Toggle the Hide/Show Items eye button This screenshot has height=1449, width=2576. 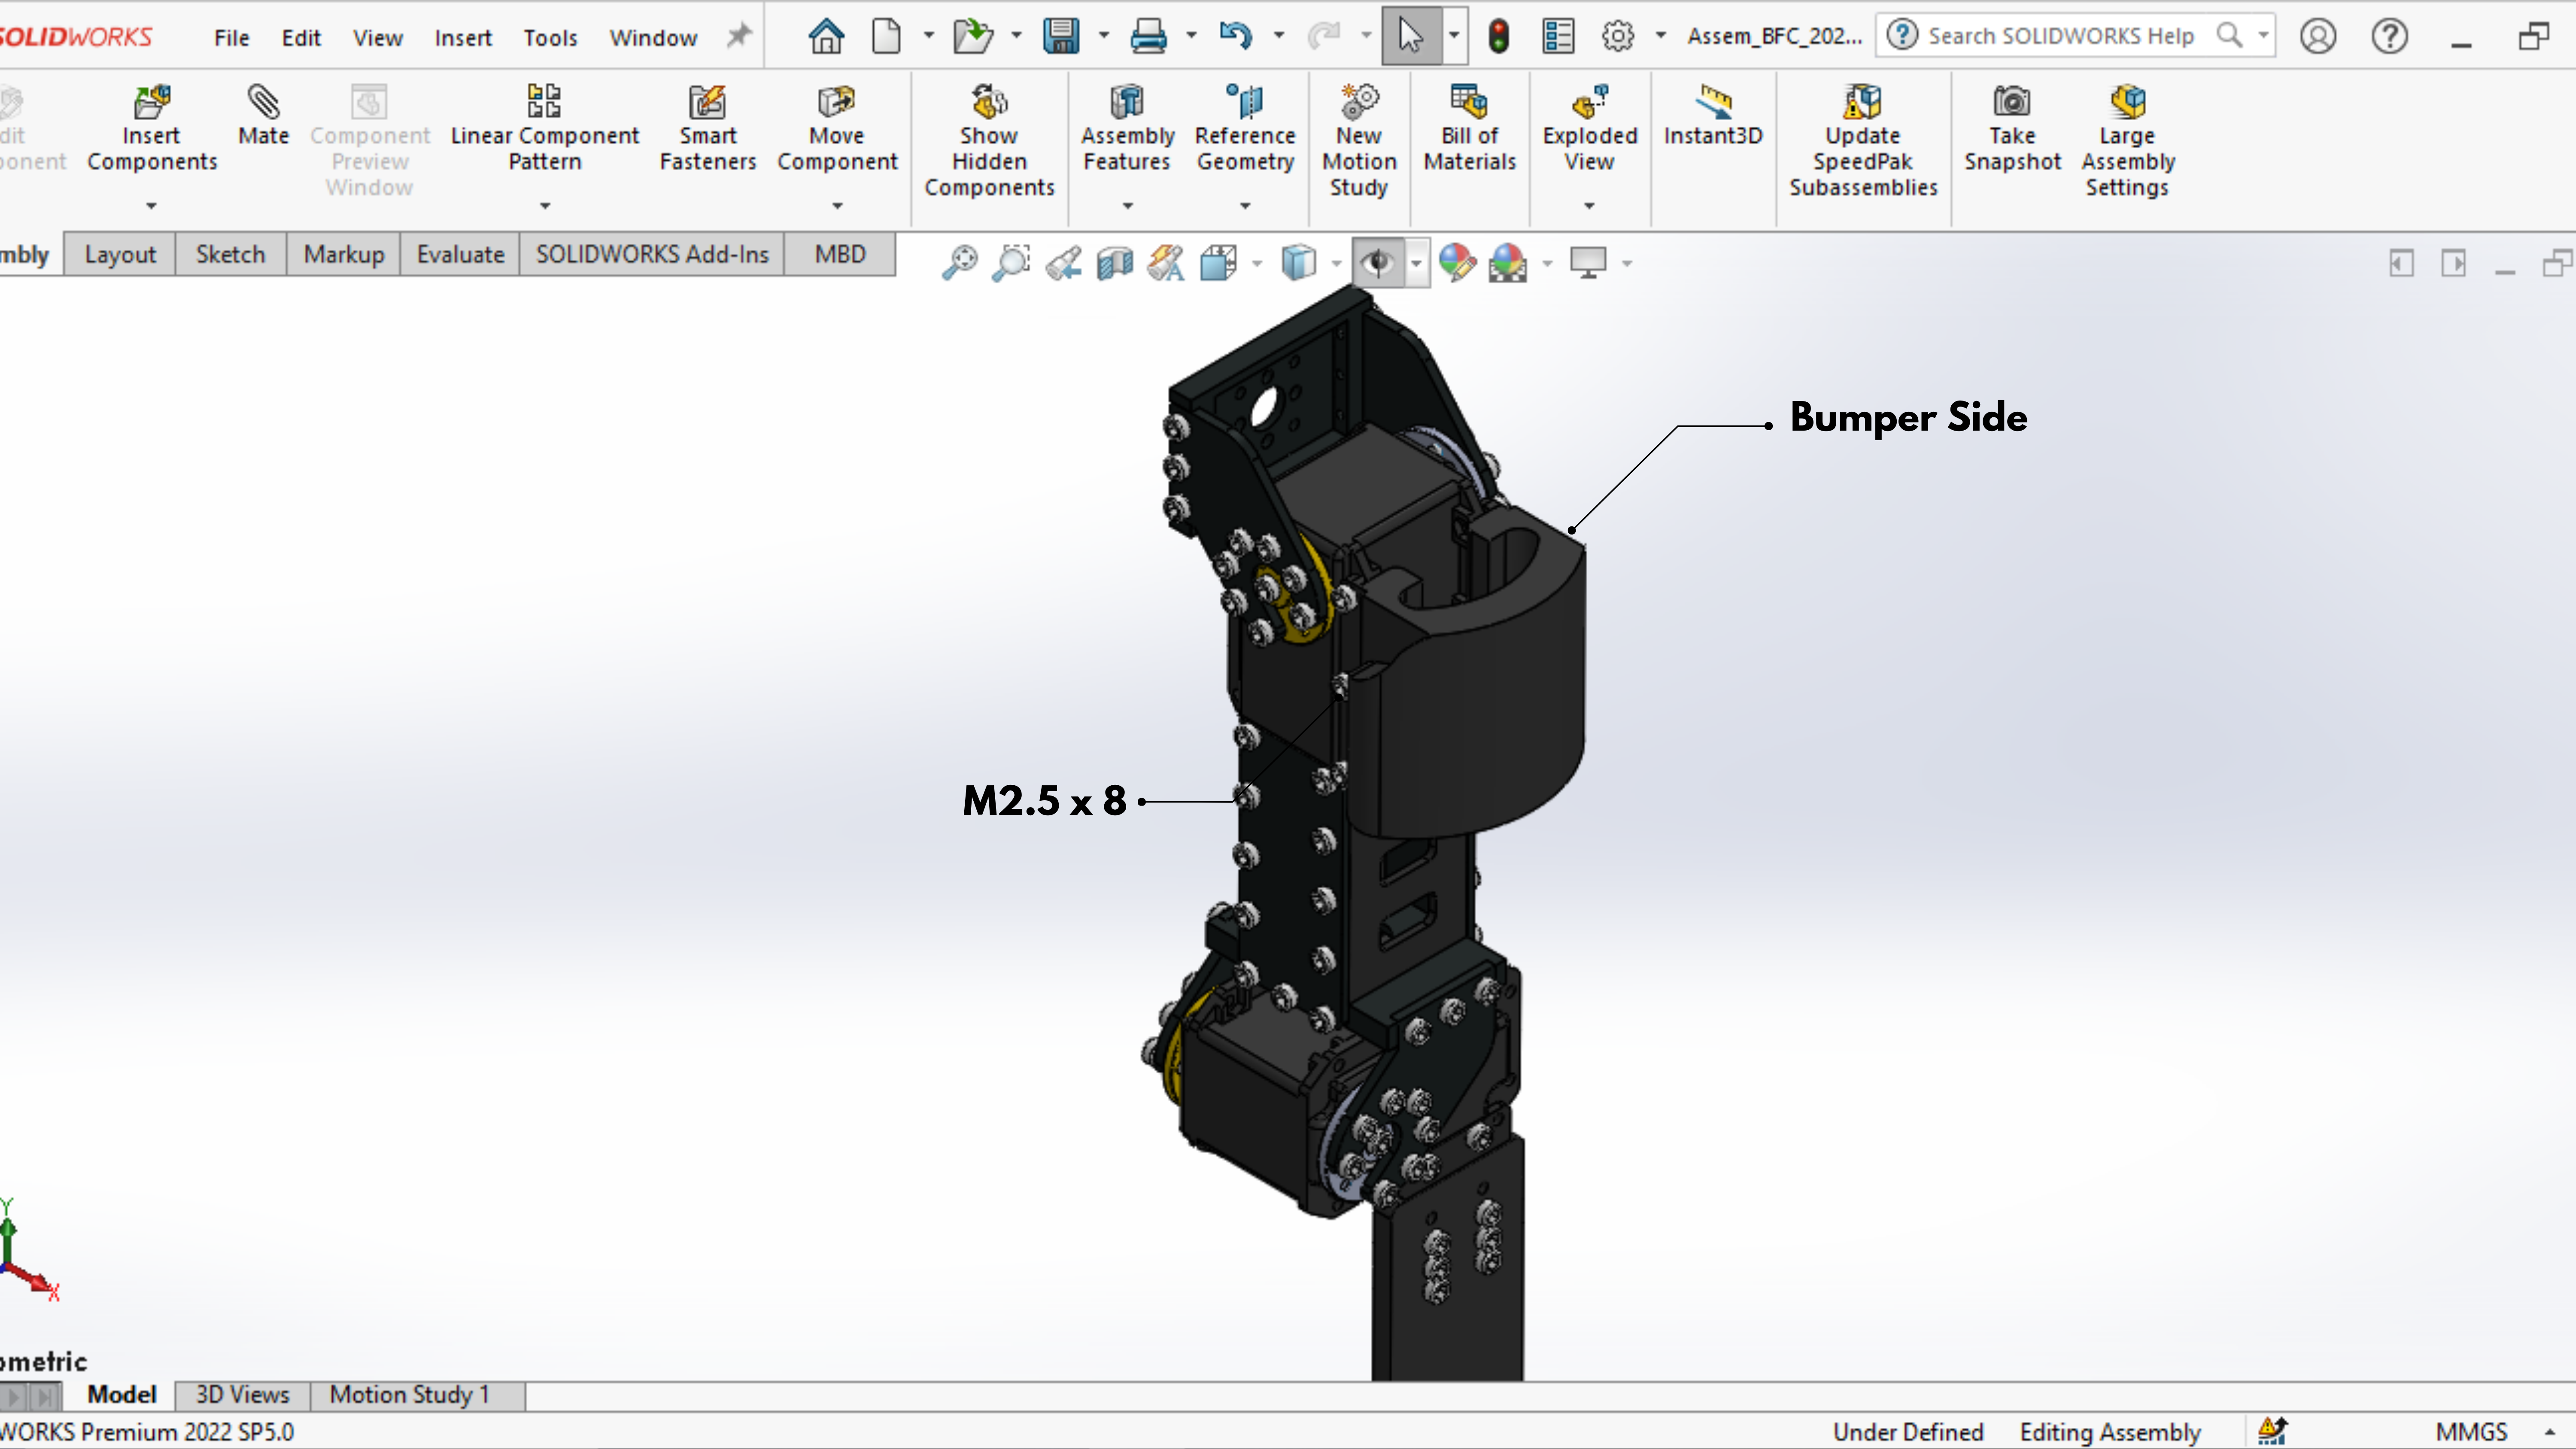pyautogui.click(x=1378, y=263)
